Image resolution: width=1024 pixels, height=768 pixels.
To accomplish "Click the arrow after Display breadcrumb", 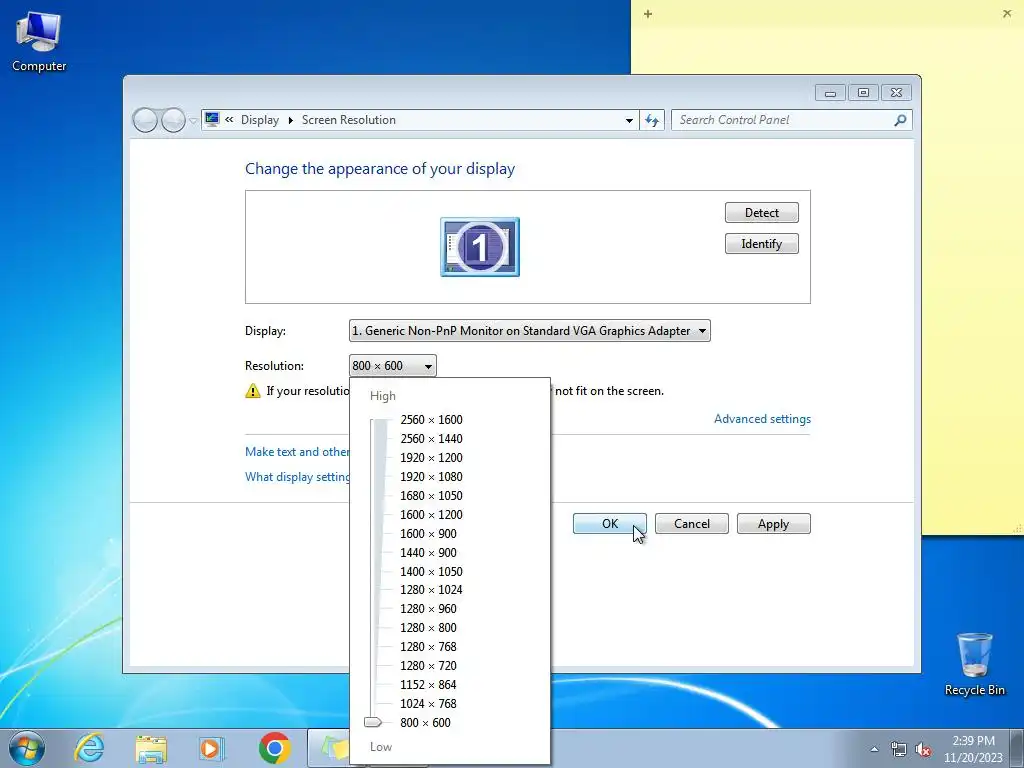I will 291,120.
